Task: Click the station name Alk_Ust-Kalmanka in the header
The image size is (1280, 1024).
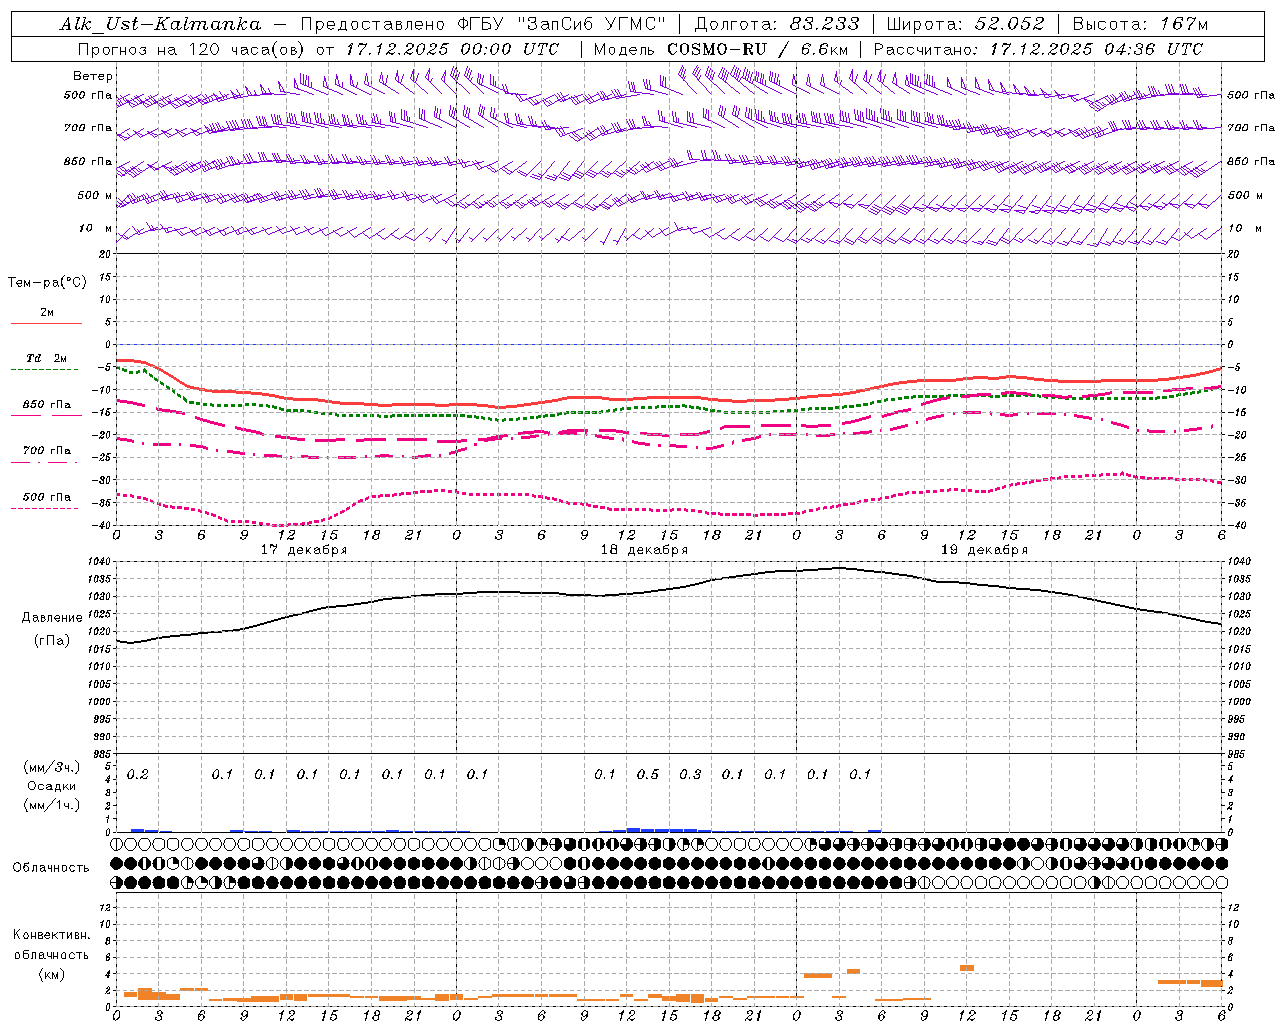Action: 160,24
